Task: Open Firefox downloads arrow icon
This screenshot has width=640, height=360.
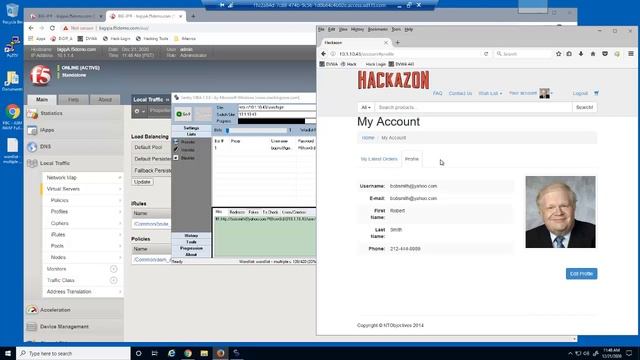Action: (581, 54)
